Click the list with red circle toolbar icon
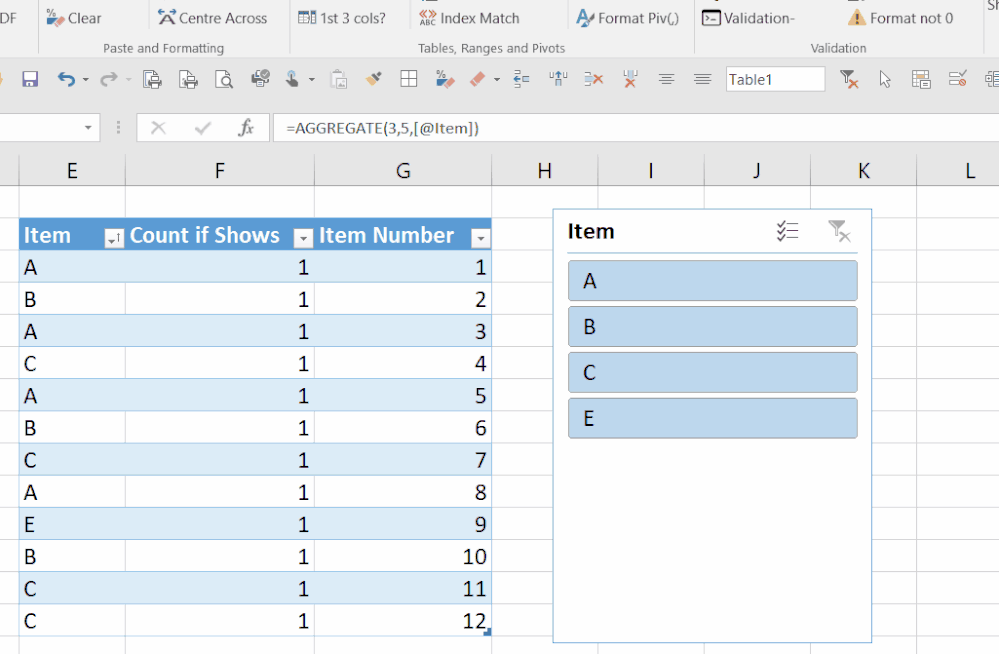This screenshot has height=654, width=999. [958, 79]
